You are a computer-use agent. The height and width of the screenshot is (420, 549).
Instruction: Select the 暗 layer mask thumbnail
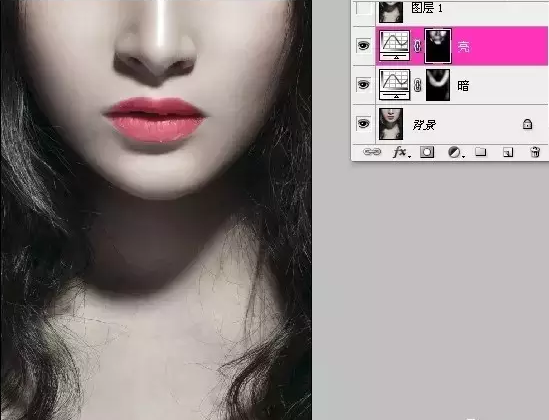pyautogui.click(x=438, y=85)
